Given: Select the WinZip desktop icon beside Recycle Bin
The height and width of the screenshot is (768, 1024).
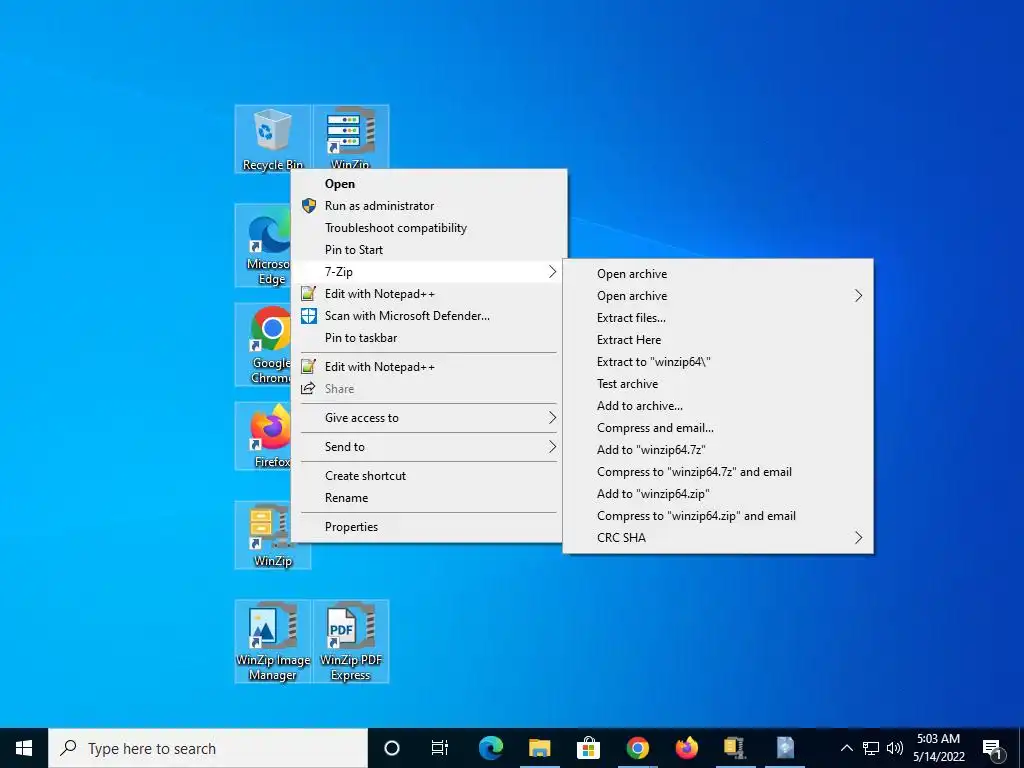Looking at the screenshot, I should (351, 137).
